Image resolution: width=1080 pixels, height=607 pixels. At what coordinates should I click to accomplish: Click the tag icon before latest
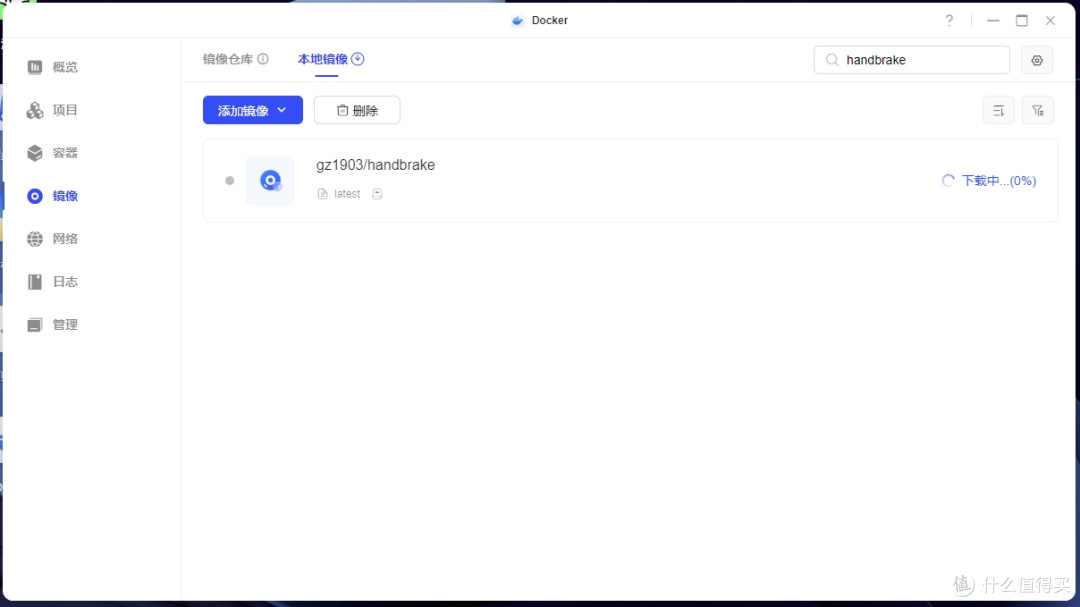click(322, 194)
